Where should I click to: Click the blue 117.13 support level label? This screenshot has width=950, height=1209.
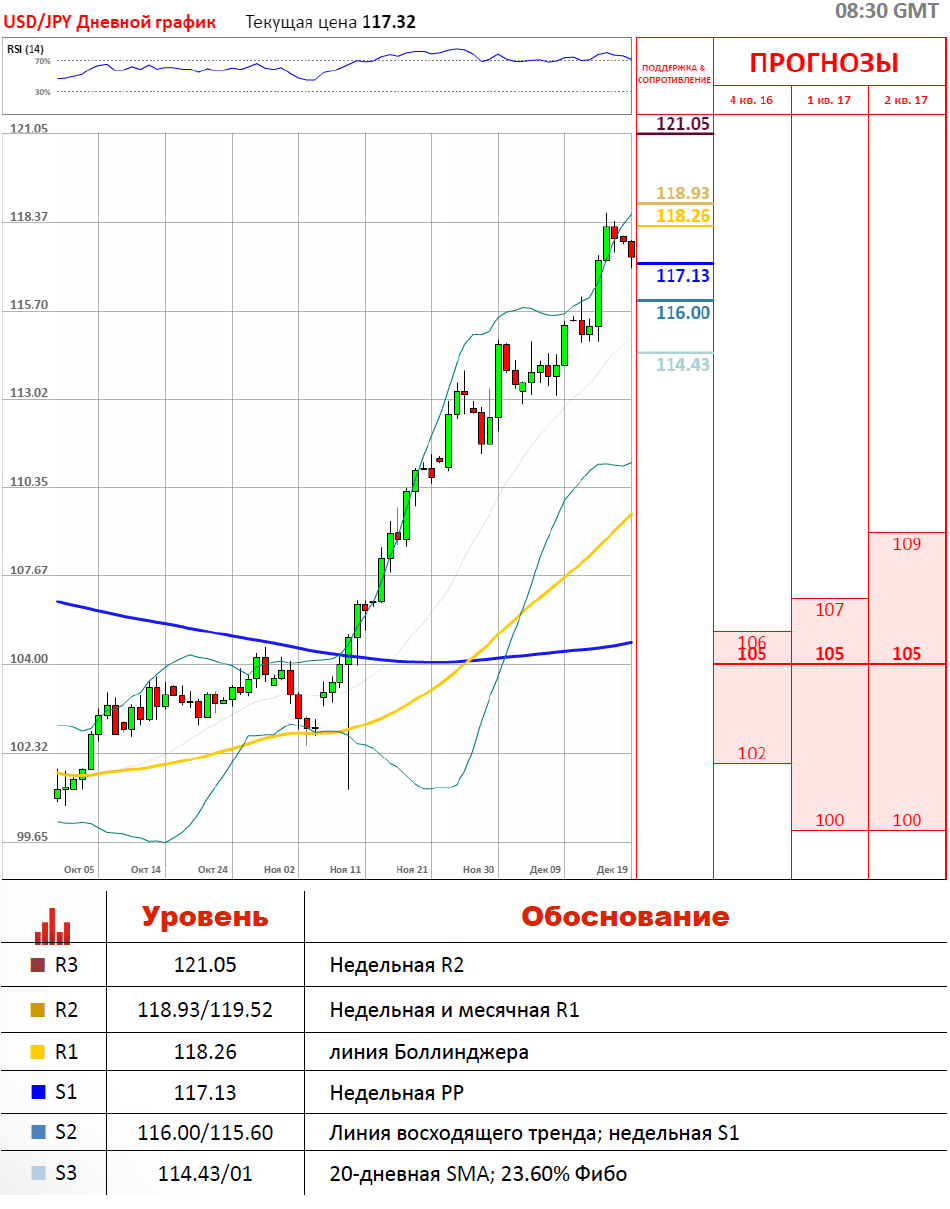[683, 276]
